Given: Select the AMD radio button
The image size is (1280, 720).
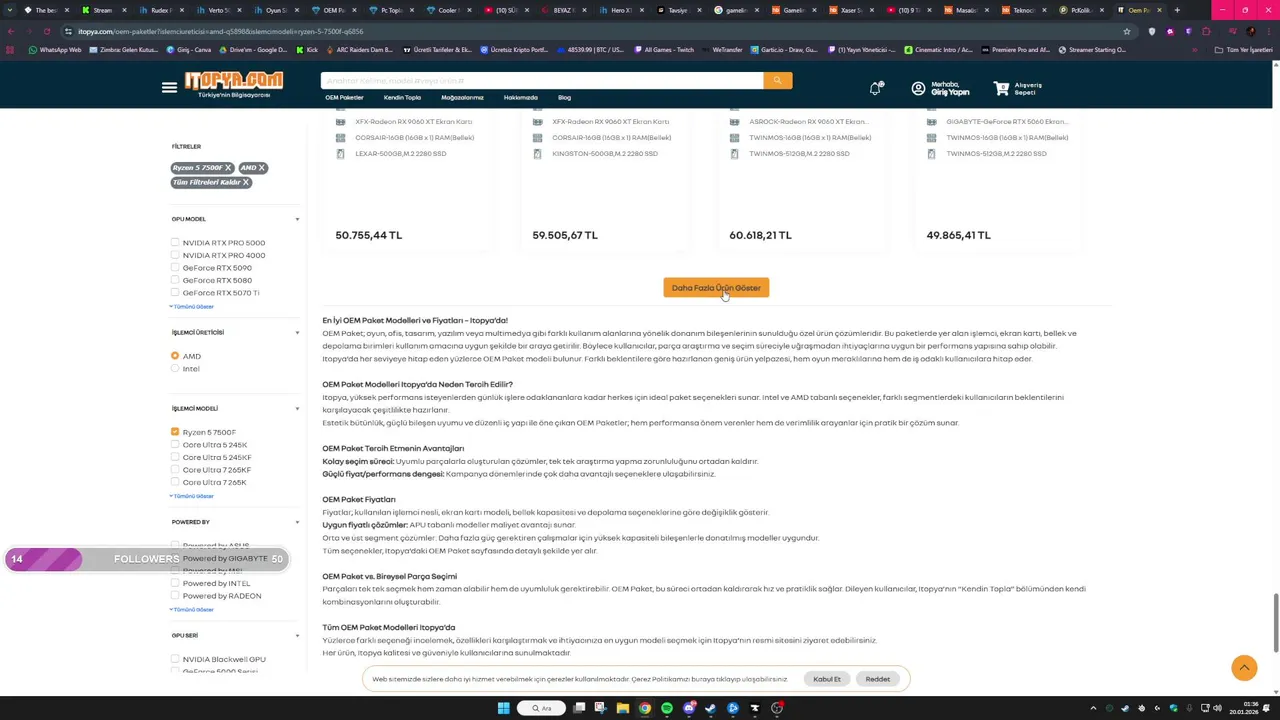Looking at the screenshot, I should (175, 356).
